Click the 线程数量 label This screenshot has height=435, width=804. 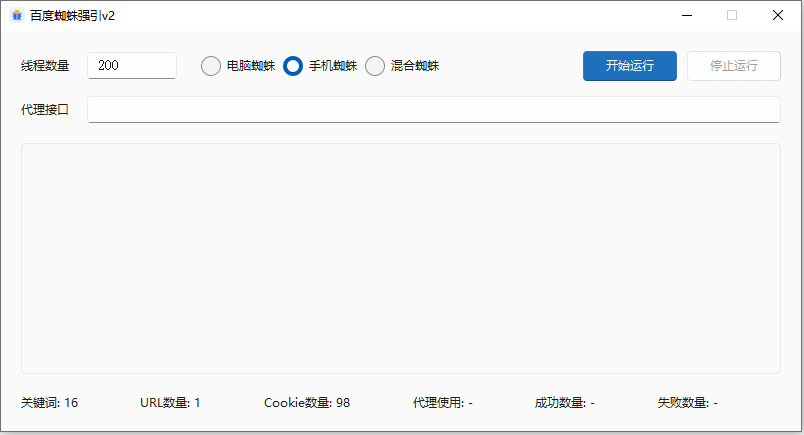tap(45, 66)
